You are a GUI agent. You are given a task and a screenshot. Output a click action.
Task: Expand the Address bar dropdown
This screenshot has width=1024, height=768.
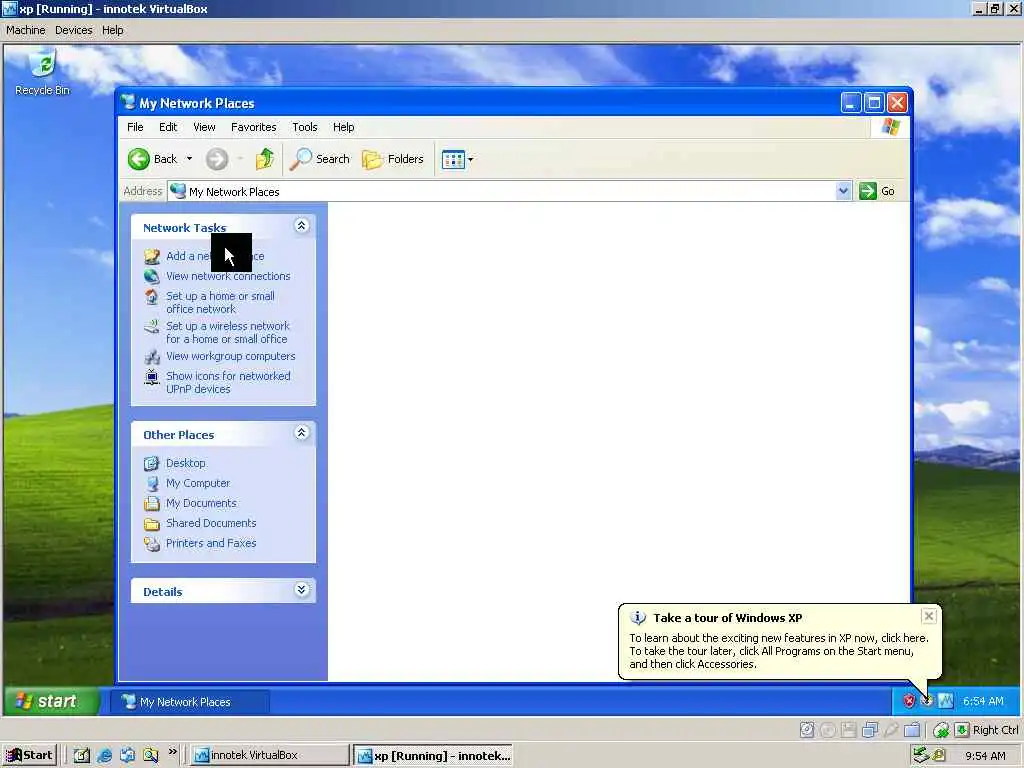pyautogui.click(x=843, y=191)
